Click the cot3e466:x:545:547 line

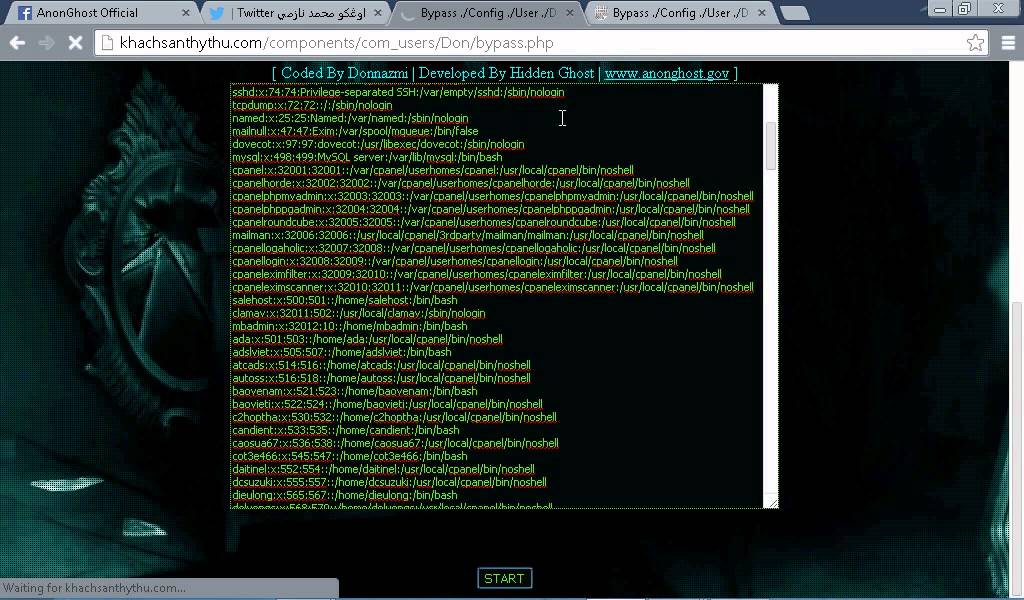350,456
